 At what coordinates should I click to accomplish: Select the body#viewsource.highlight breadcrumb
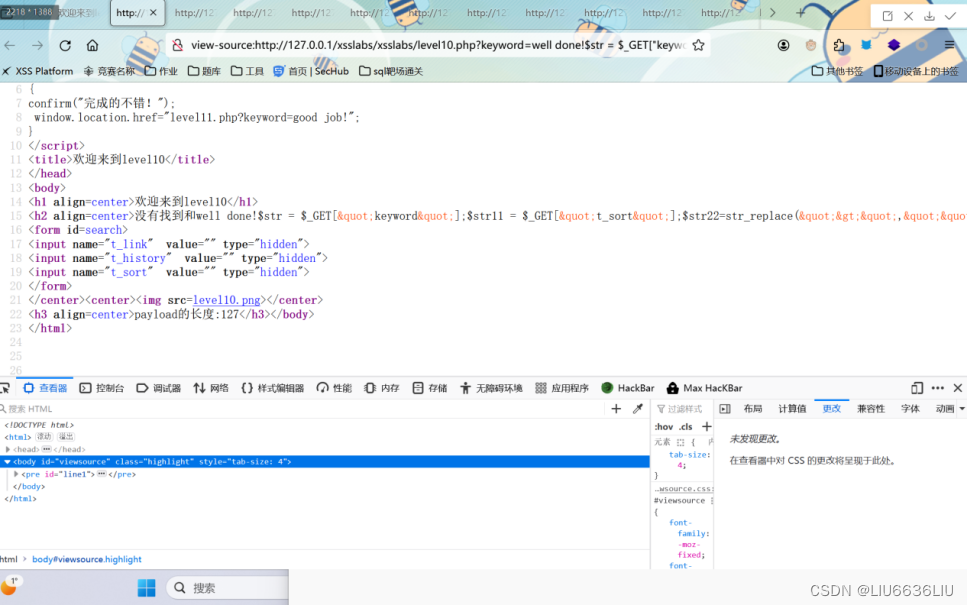click(86, 559)
